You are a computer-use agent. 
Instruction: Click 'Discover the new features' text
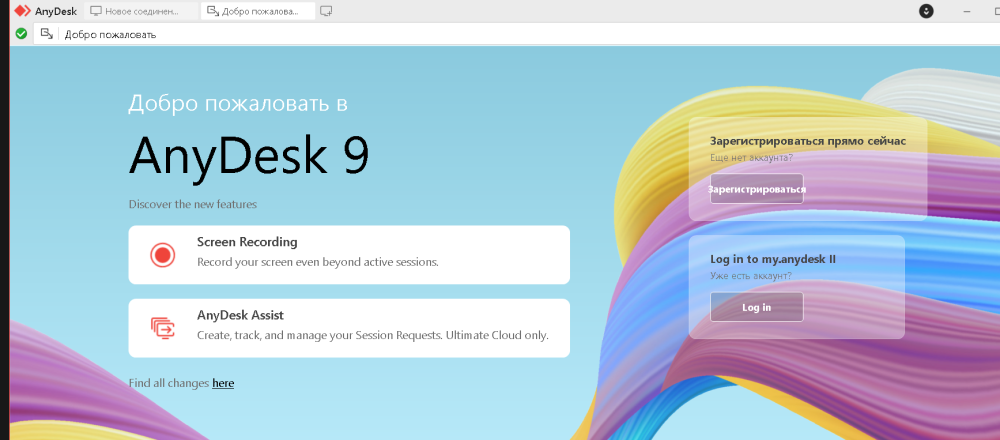(193, 205)
